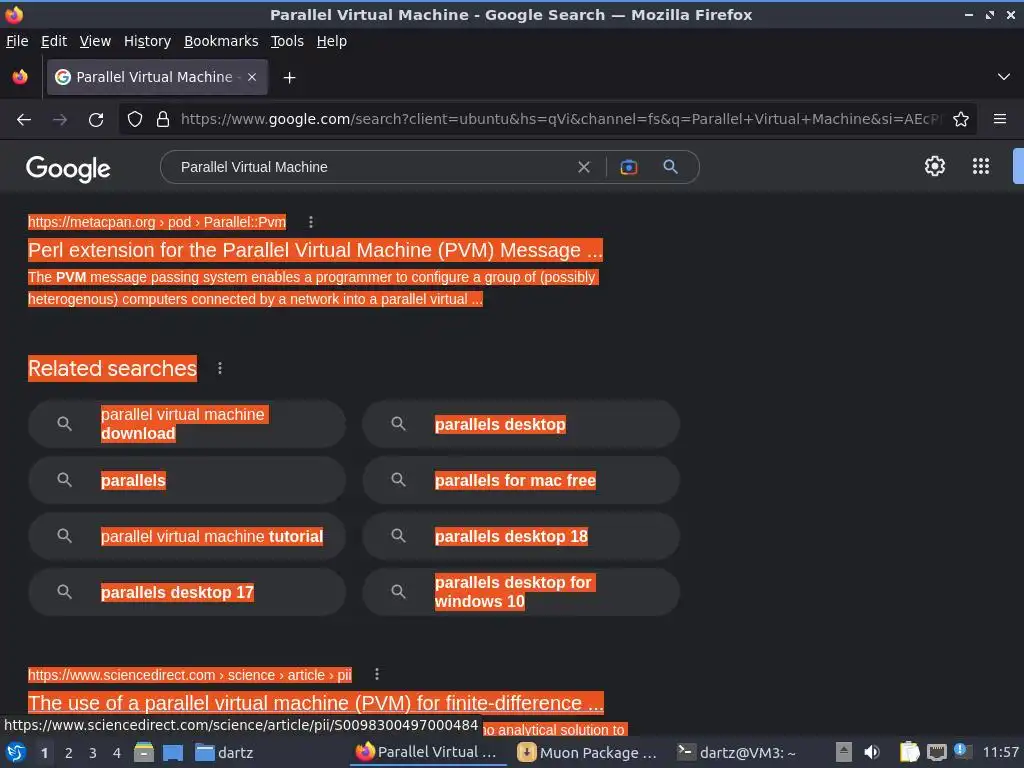1024x768 pixels.
Task: Click the URL address bar
Action: 560,119
